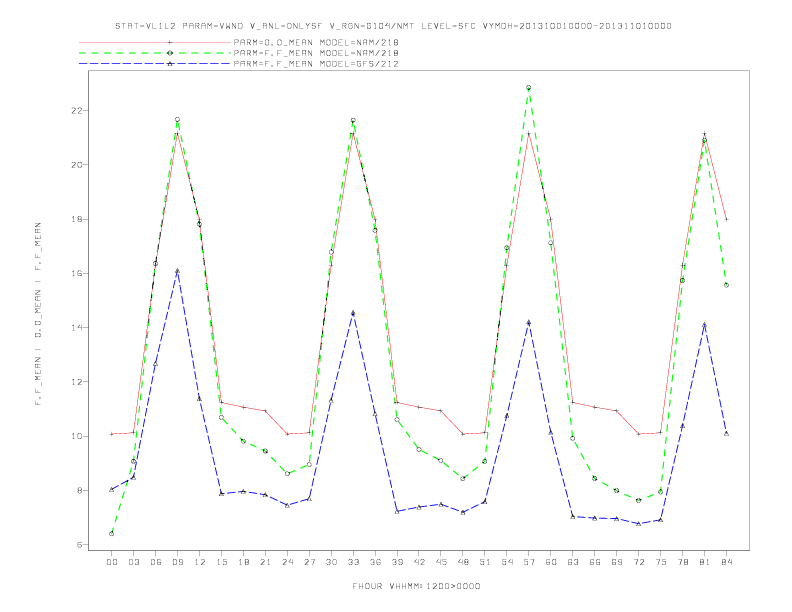The image size is (792, 612).
Task: Click the x-axis label FHOUR VHHMM:1200>0000
Action: [416, 586]
